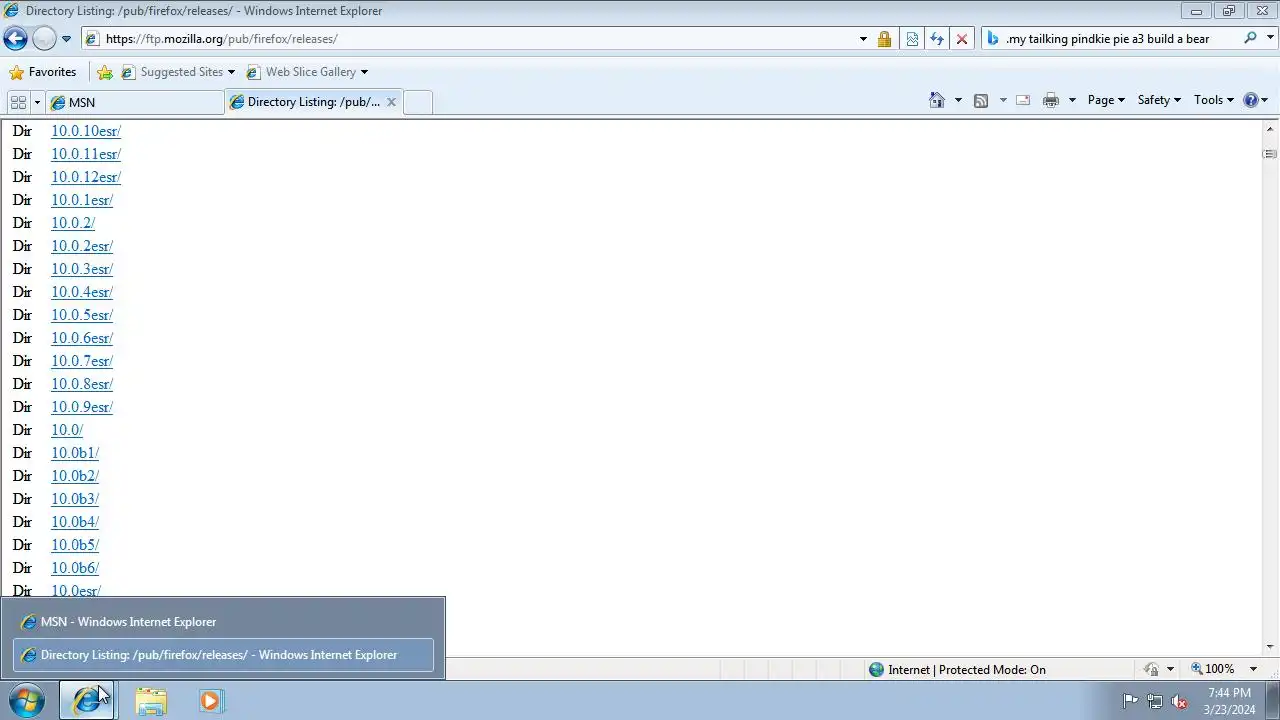Open the Page menu
The image size is (1280, 720).
pyautogui.click(x=1106, y=100)
